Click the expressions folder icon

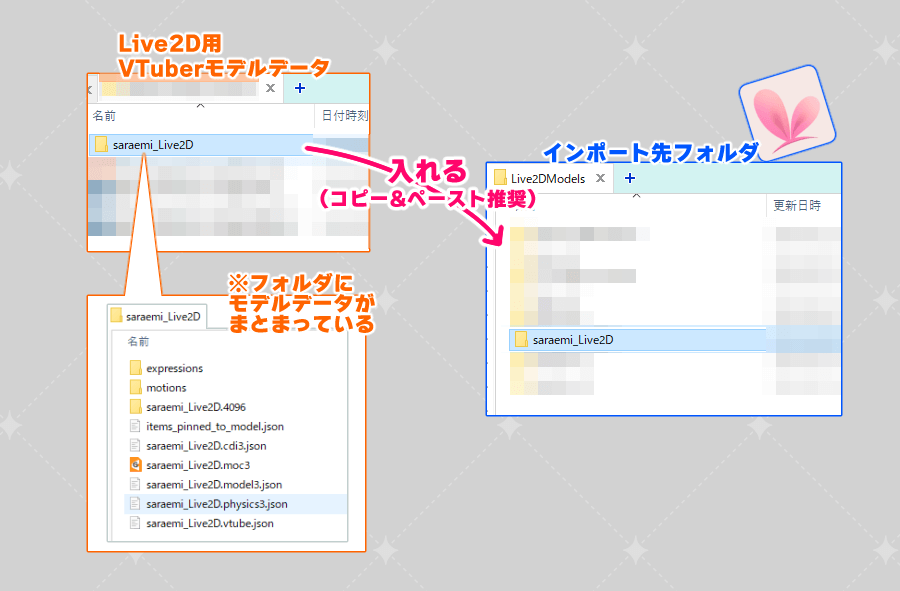135,368
